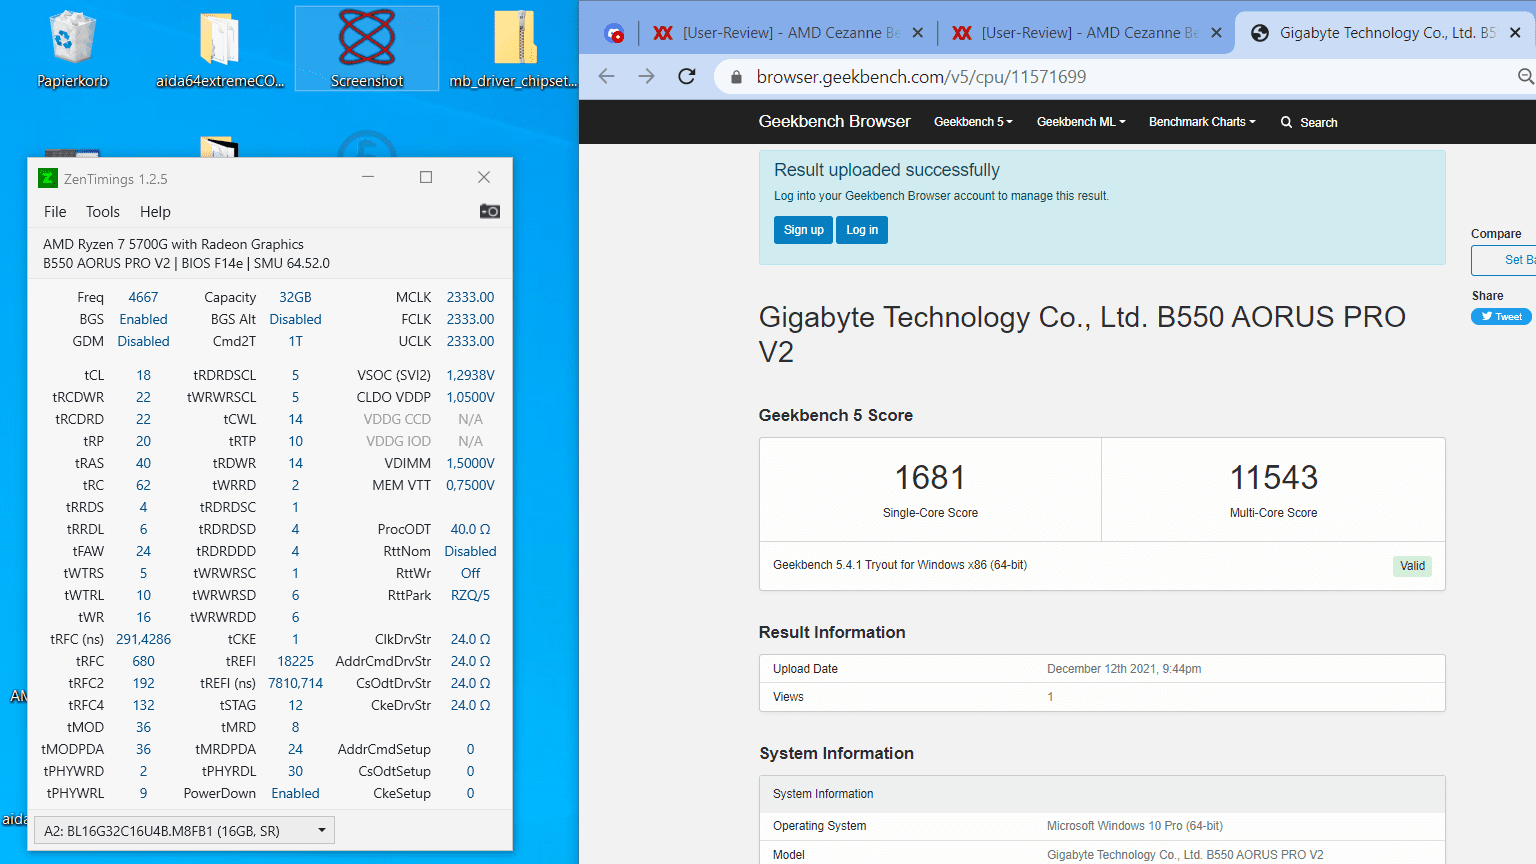The height and width of the screenshot is (864, 1536).
Task: Expand the Benchmark Charts dropdown menu
Action: 1202,122
